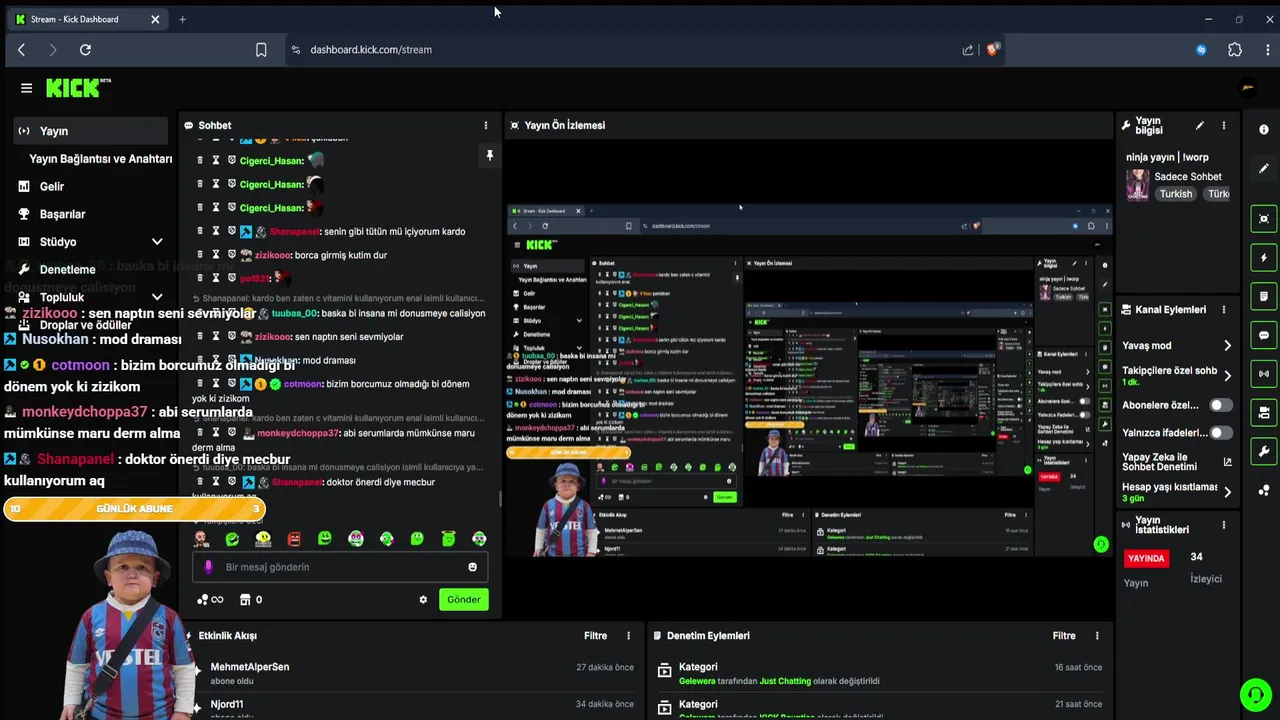
Task: Toggle Abonelere özel switch
Action: (x=1221, y=405)
